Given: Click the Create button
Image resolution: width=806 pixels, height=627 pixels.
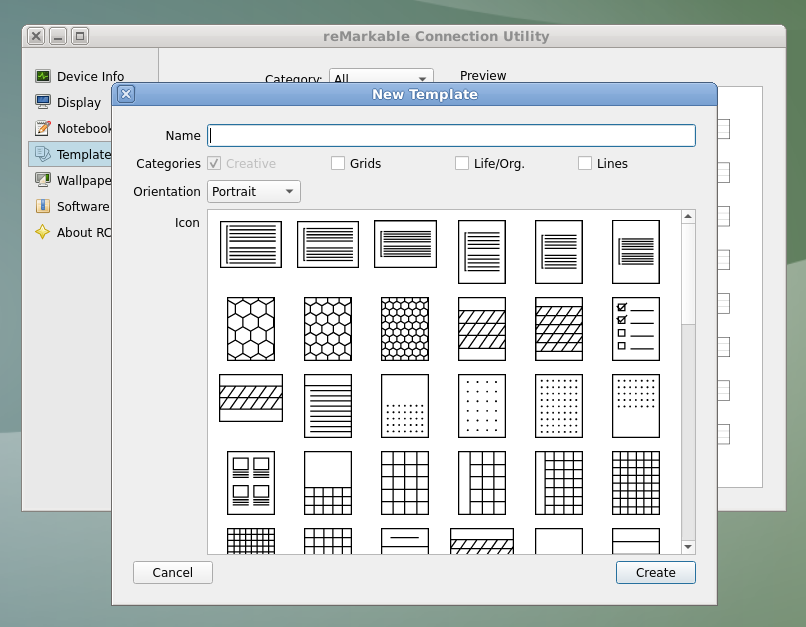Looking at the screenshot, I should [655, 573].
